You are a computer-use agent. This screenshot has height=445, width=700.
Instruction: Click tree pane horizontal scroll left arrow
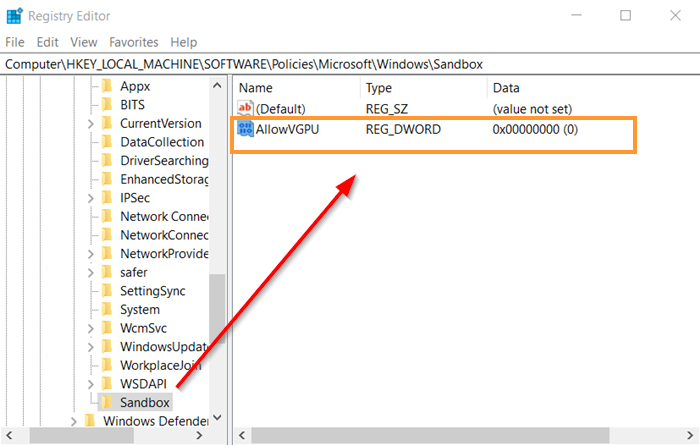pyautogui.click(x=9, y=435)
